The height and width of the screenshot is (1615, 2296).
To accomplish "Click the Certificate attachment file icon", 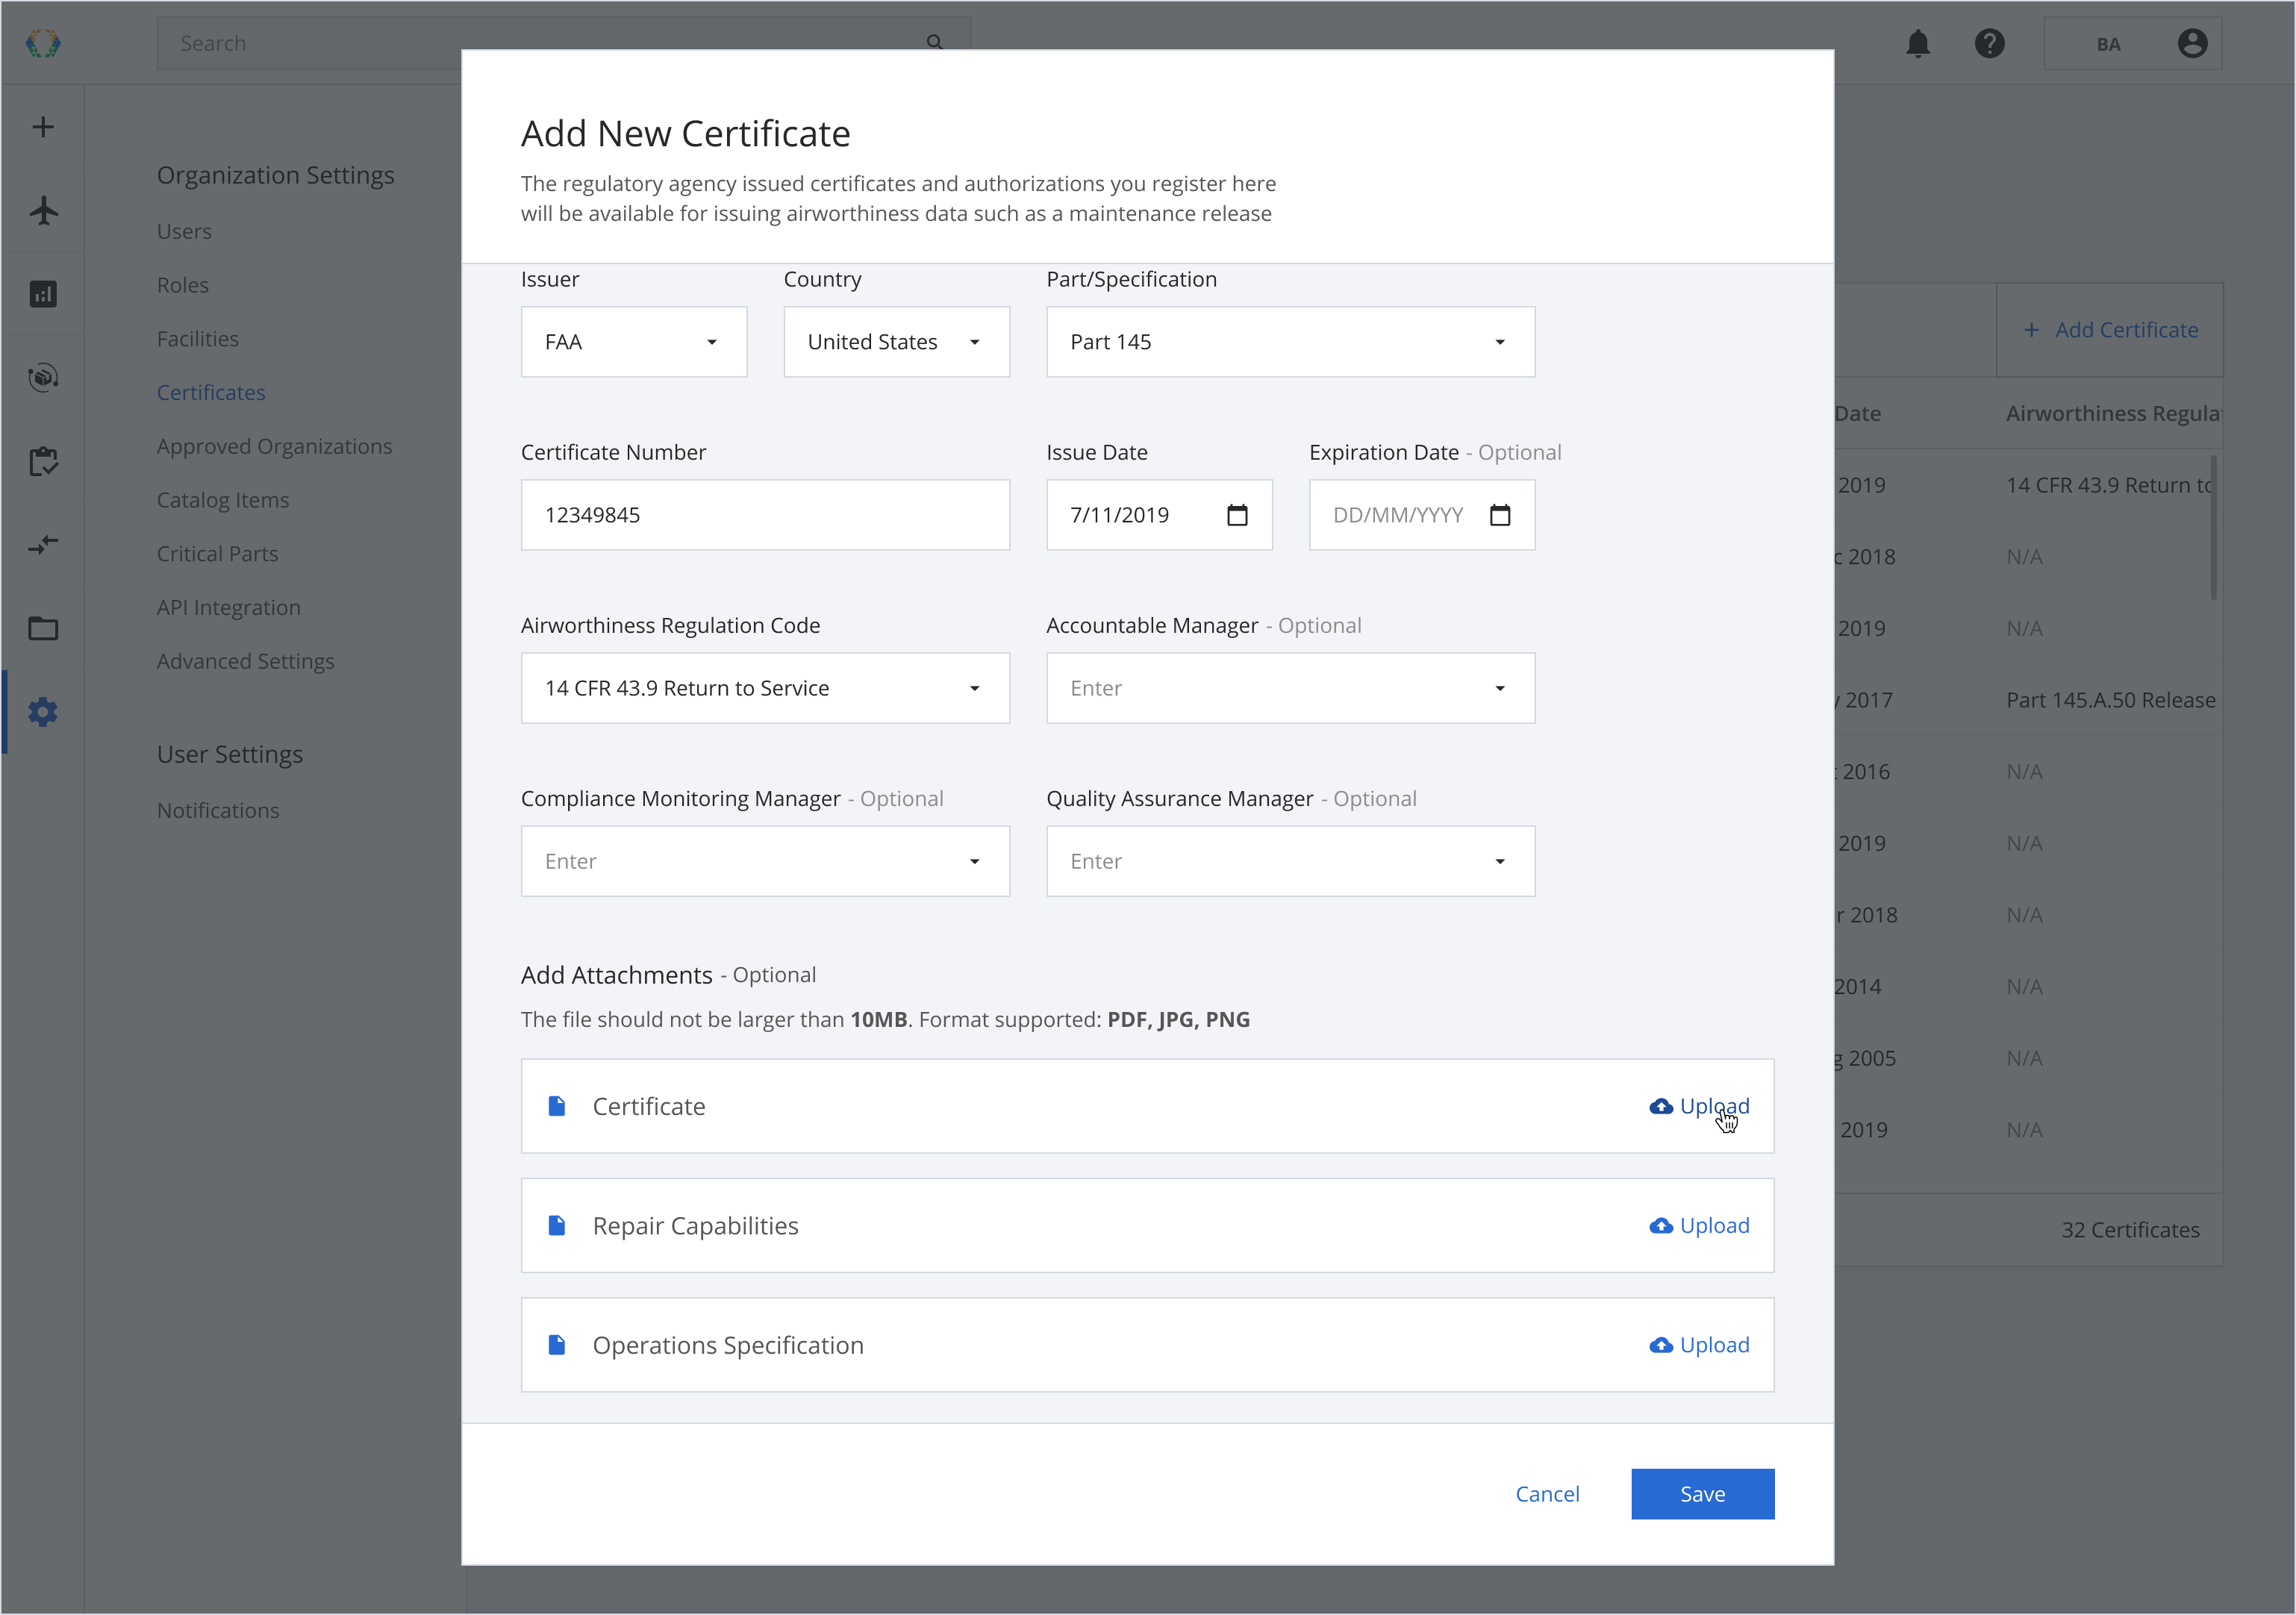I will coord(557,1106).
